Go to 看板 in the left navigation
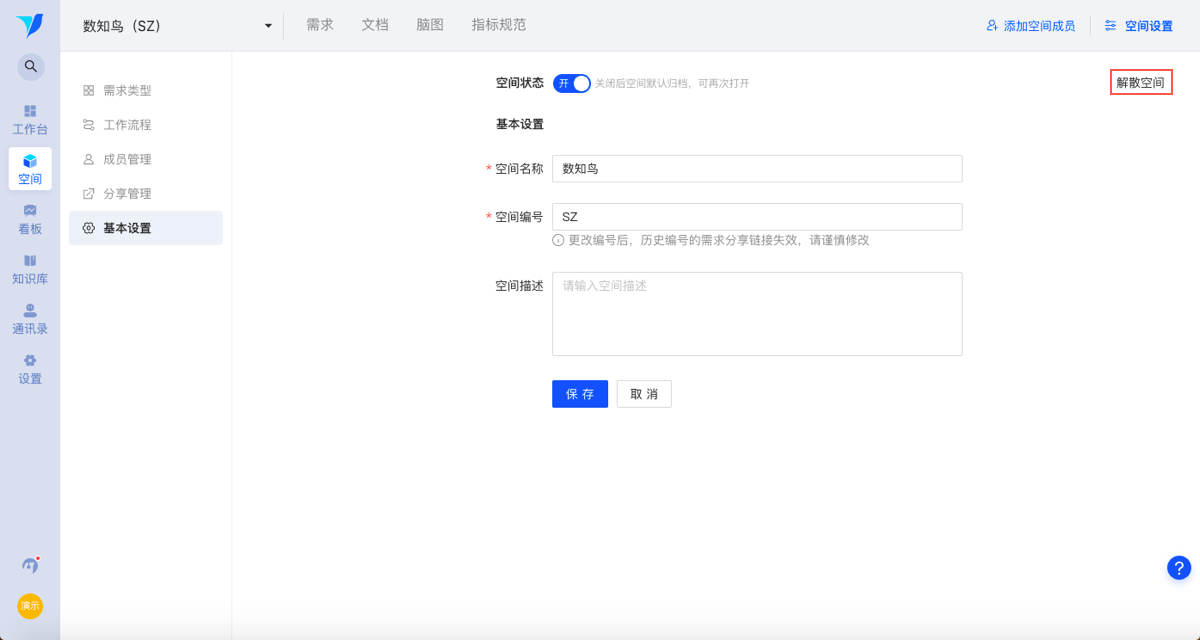This screenshot has height=640, width=1200. point(30,219)
